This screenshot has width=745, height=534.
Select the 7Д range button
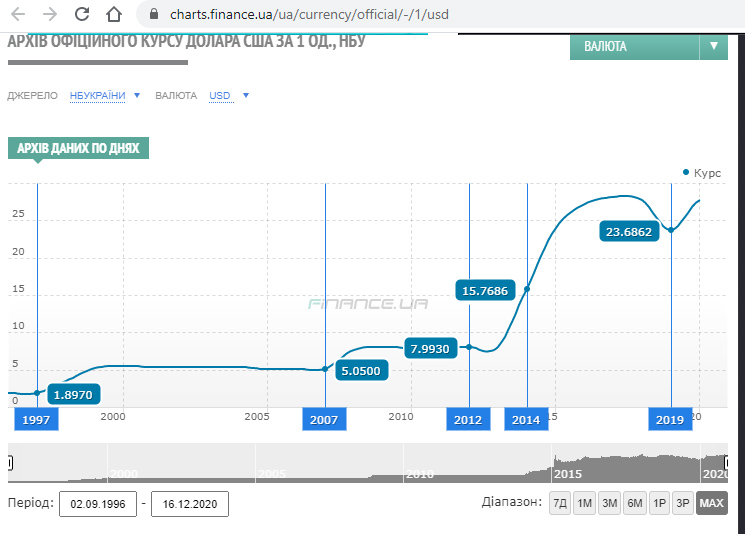560,504
